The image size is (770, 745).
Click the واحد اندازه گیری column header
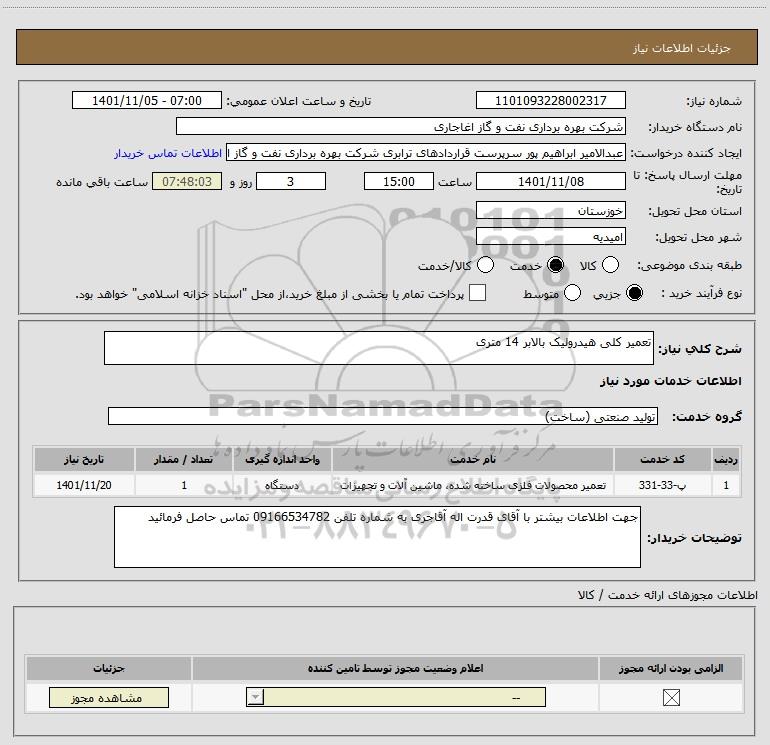coord(282,459)
